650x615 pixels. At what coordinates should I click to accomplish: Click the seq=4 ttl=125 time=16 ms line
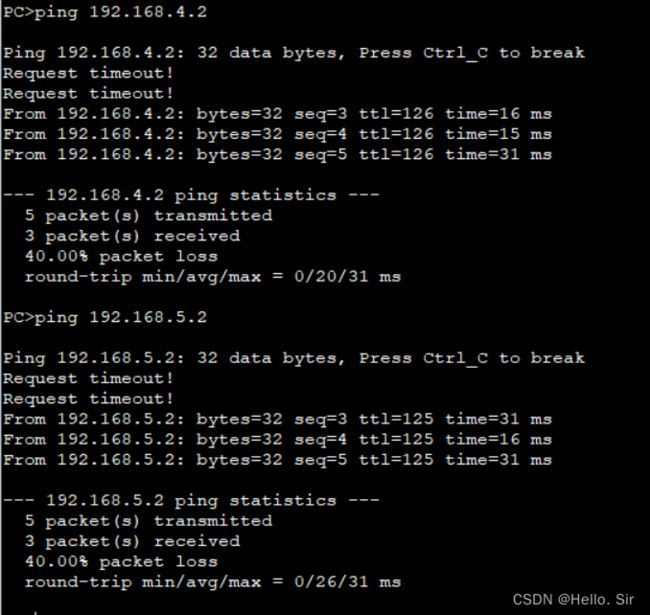(x=278, y=440)
